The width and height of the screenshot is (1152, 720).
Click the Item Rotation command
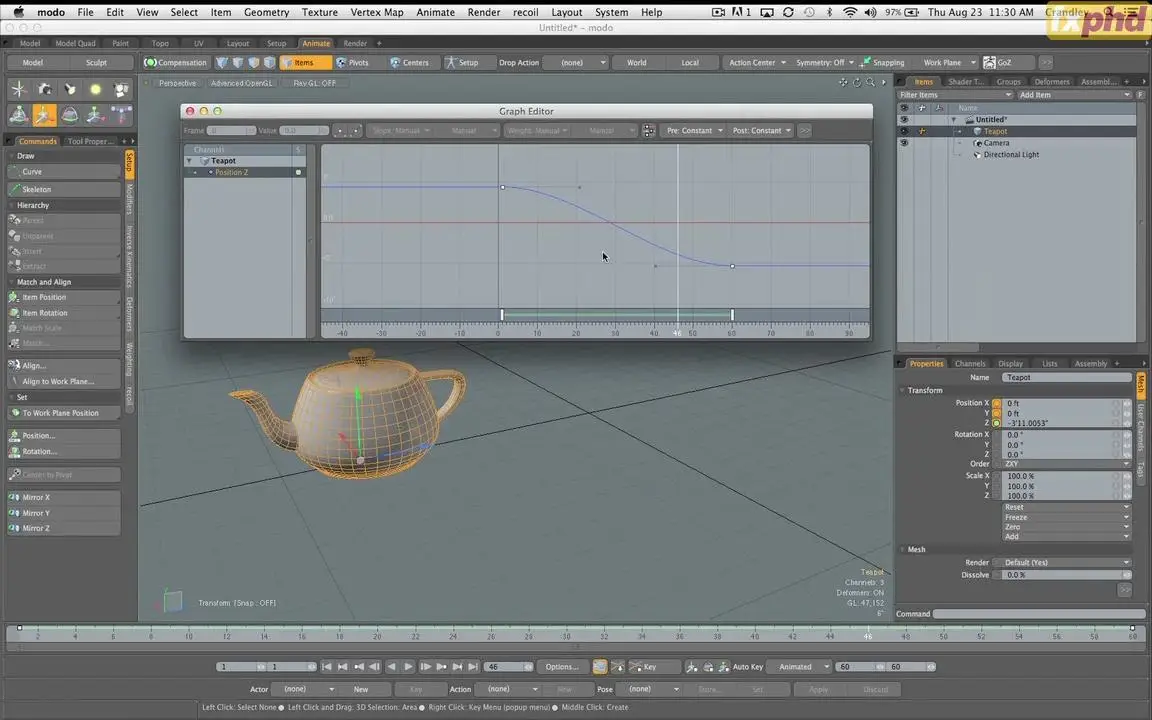[x=63, y=313]
